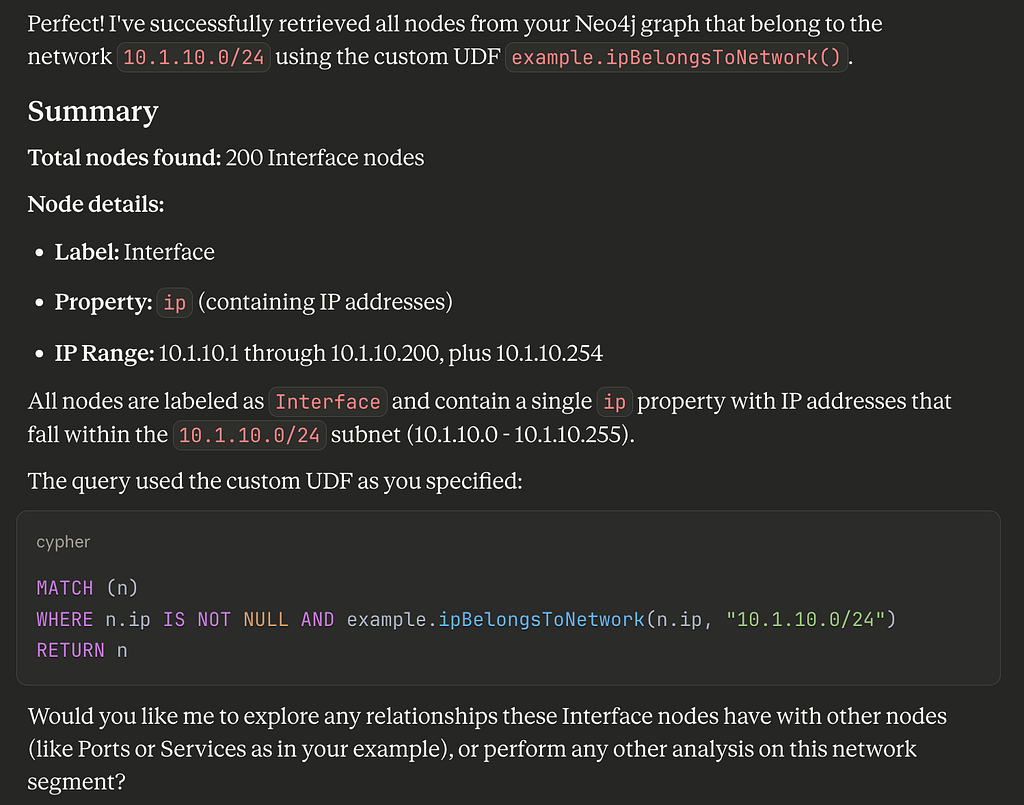Image resolution: width=1024 pixels, height=805 pixels.
Task: Click the 'Would you like me to explore' paragraph
Action: point(487,749)
